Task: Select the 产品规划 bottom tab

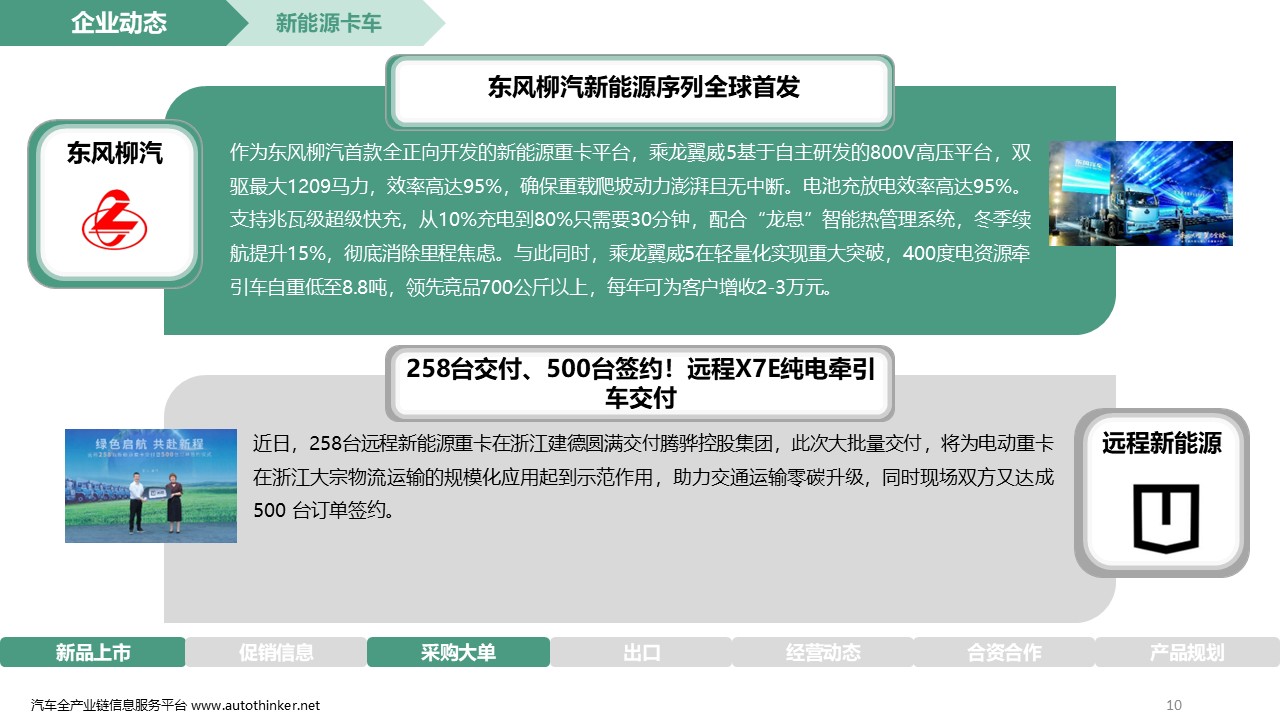Action: 1187,652
